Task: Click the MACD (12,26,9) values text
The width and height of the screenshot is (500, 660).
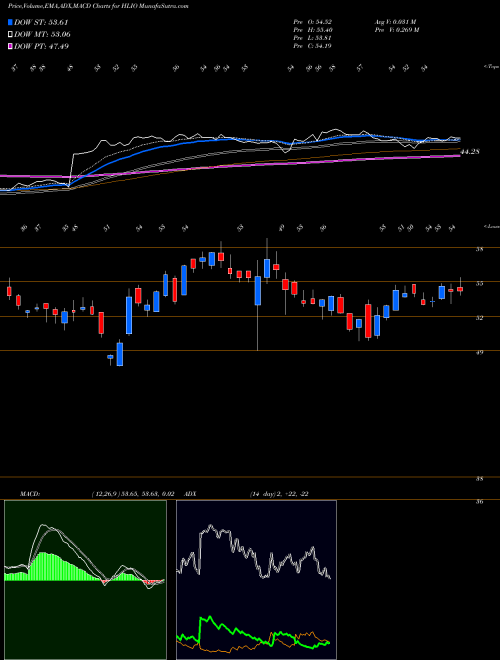Action: click(x=133, y=494)
